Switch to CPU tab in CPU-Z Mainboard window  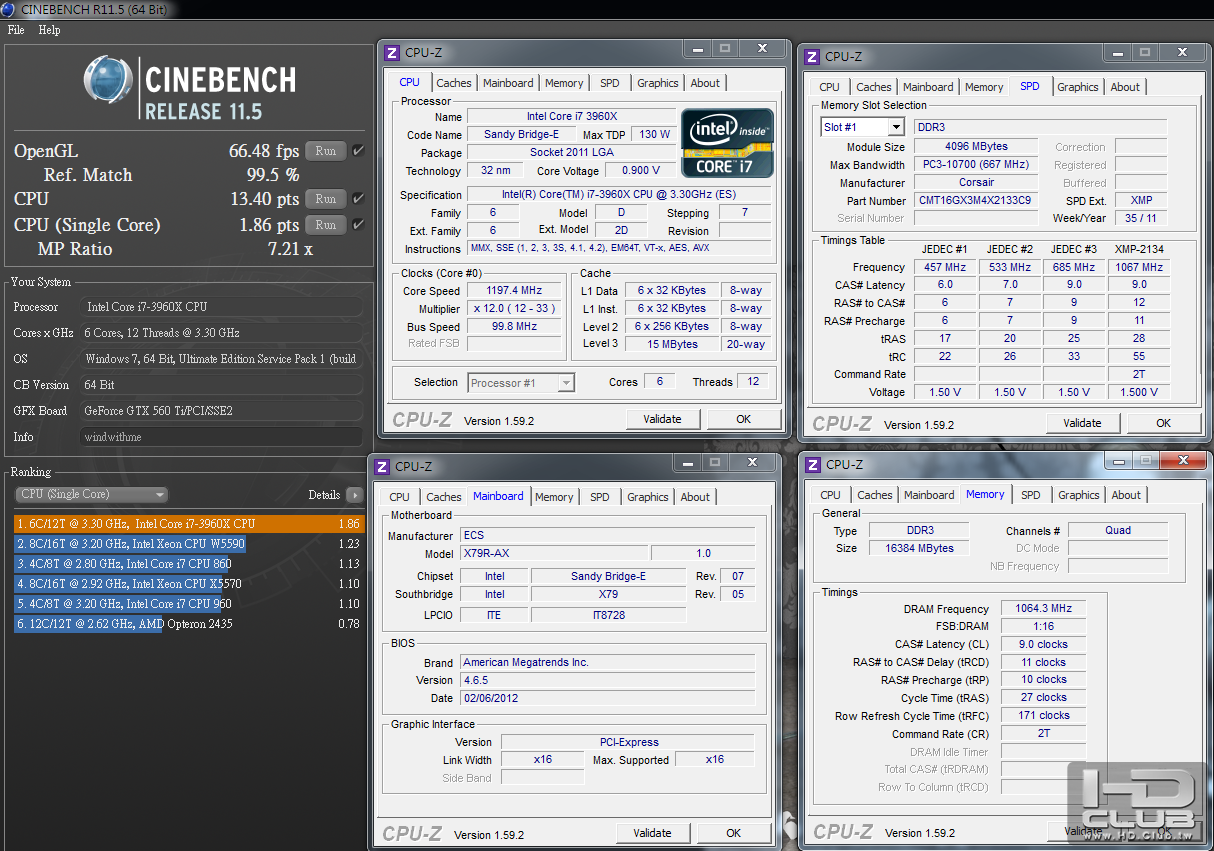pos(400,497)
